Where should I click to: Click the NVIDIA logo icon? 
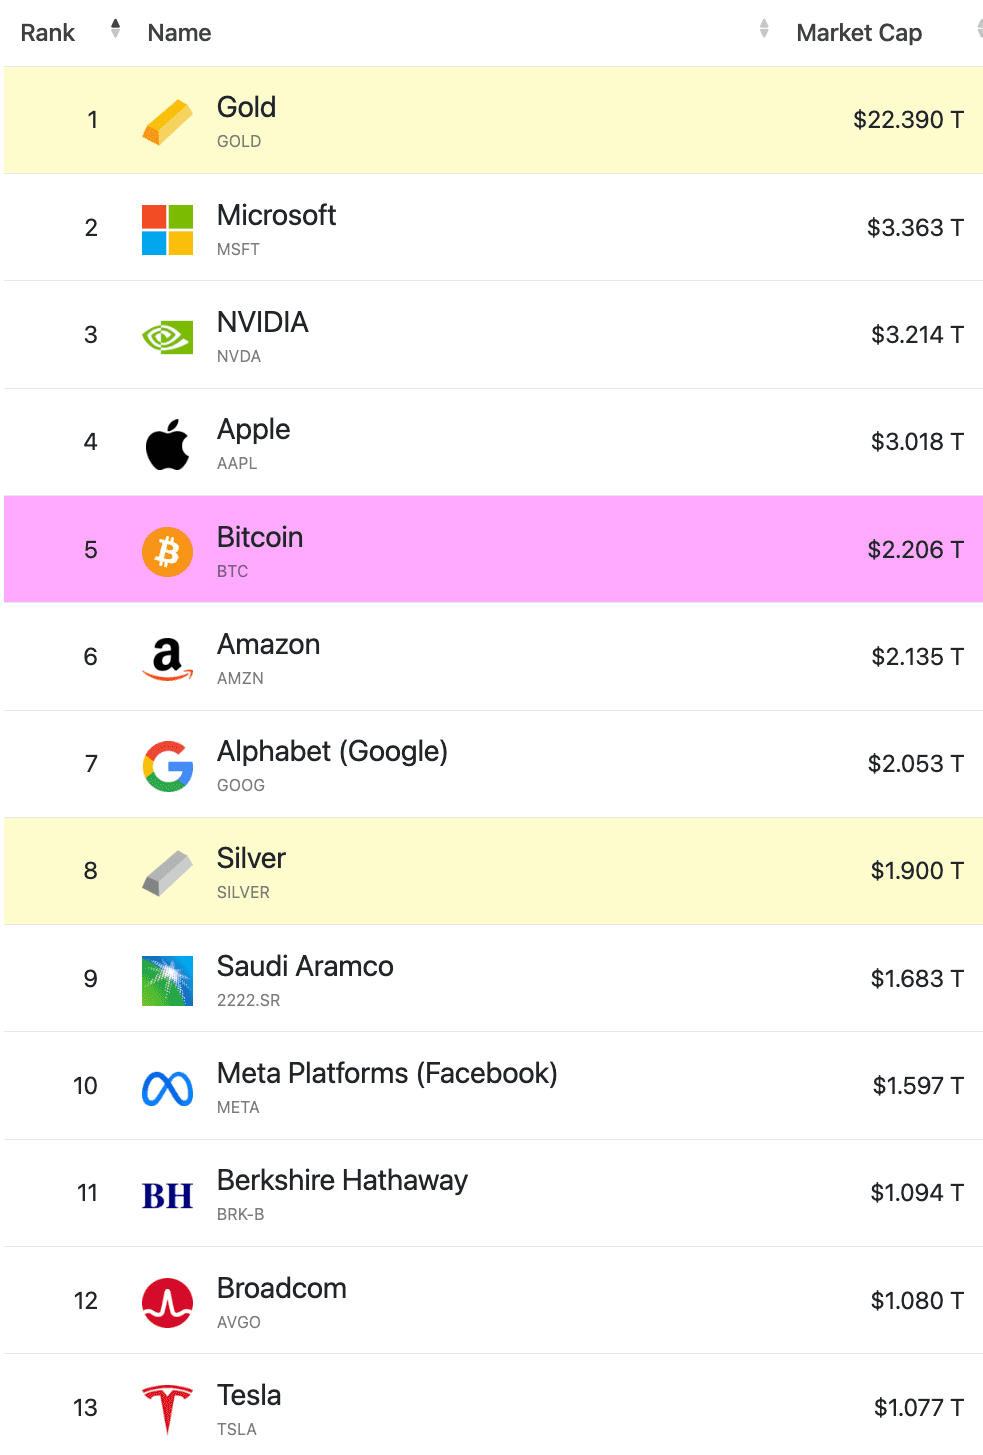pos(167,337)
